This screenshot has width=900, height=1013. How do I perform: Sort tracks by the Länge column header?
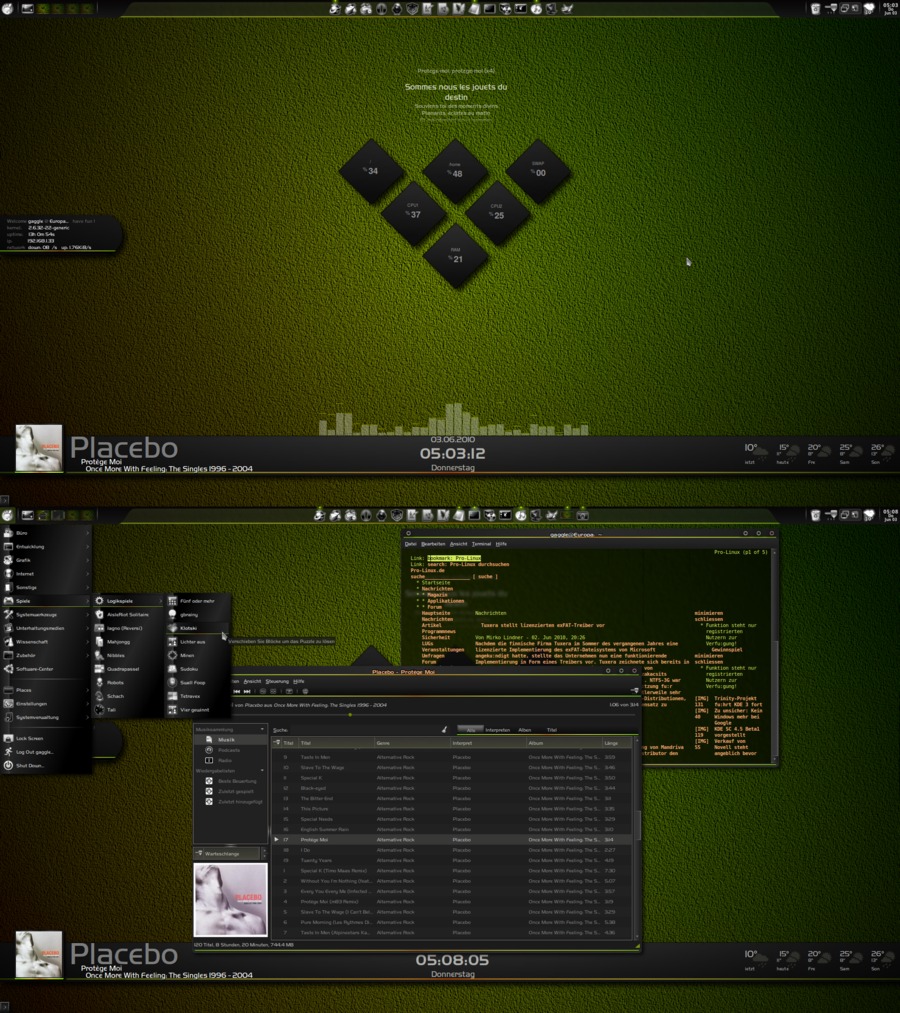pyautogui.click(x=618, y=743)
